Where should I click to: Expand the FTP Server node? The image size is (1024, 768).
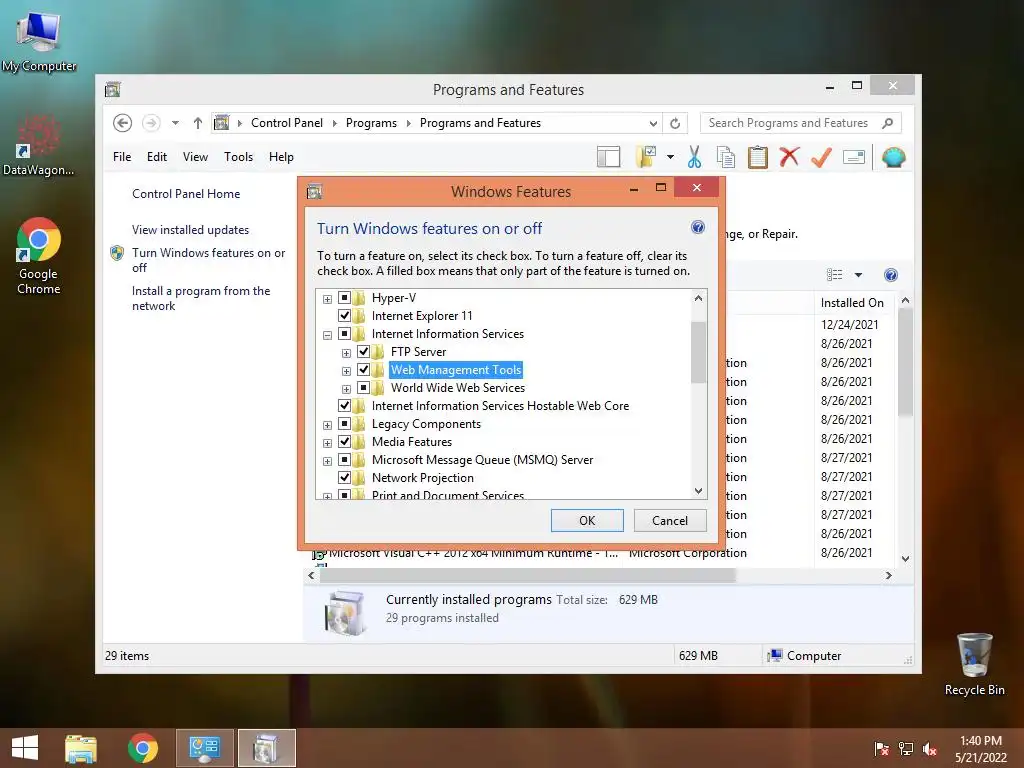(x=346, y=353)
